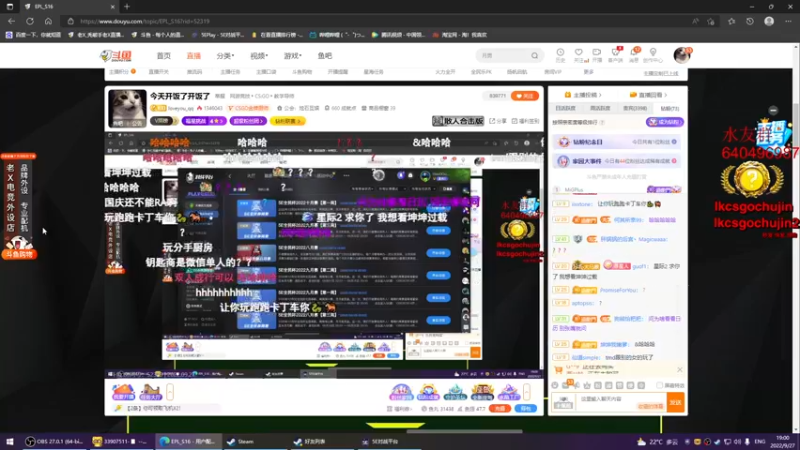
Task: Click the 开播 start-streaming icon
Action: point(596,55)
